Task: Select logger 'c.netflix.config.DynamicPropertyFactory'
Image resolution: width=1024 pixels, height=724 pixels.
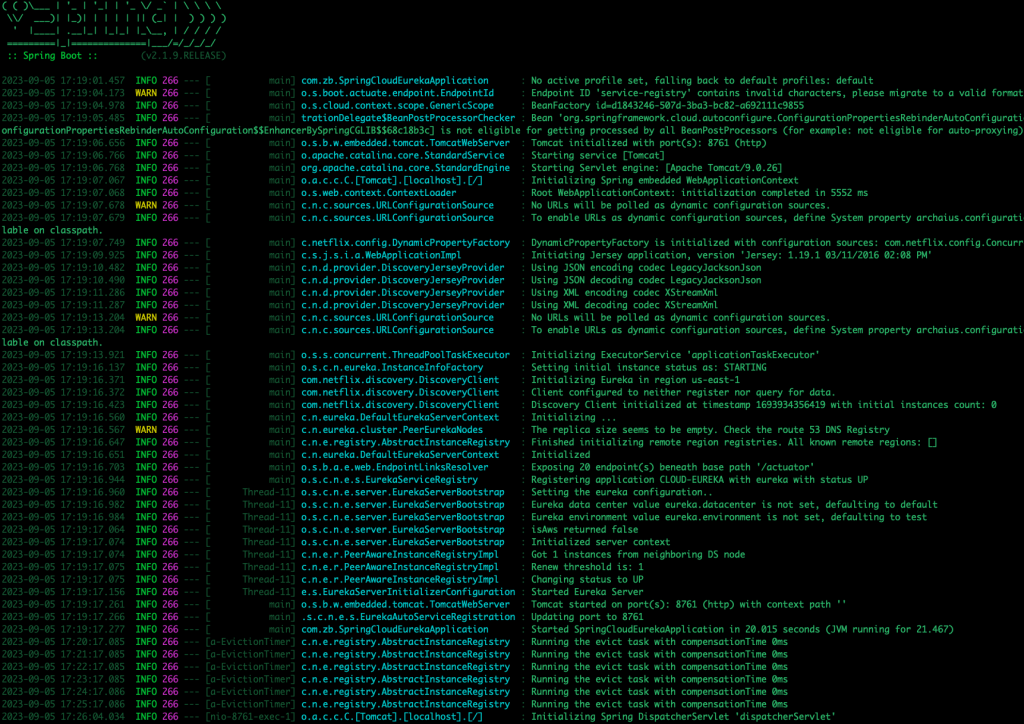Action: 405,242
